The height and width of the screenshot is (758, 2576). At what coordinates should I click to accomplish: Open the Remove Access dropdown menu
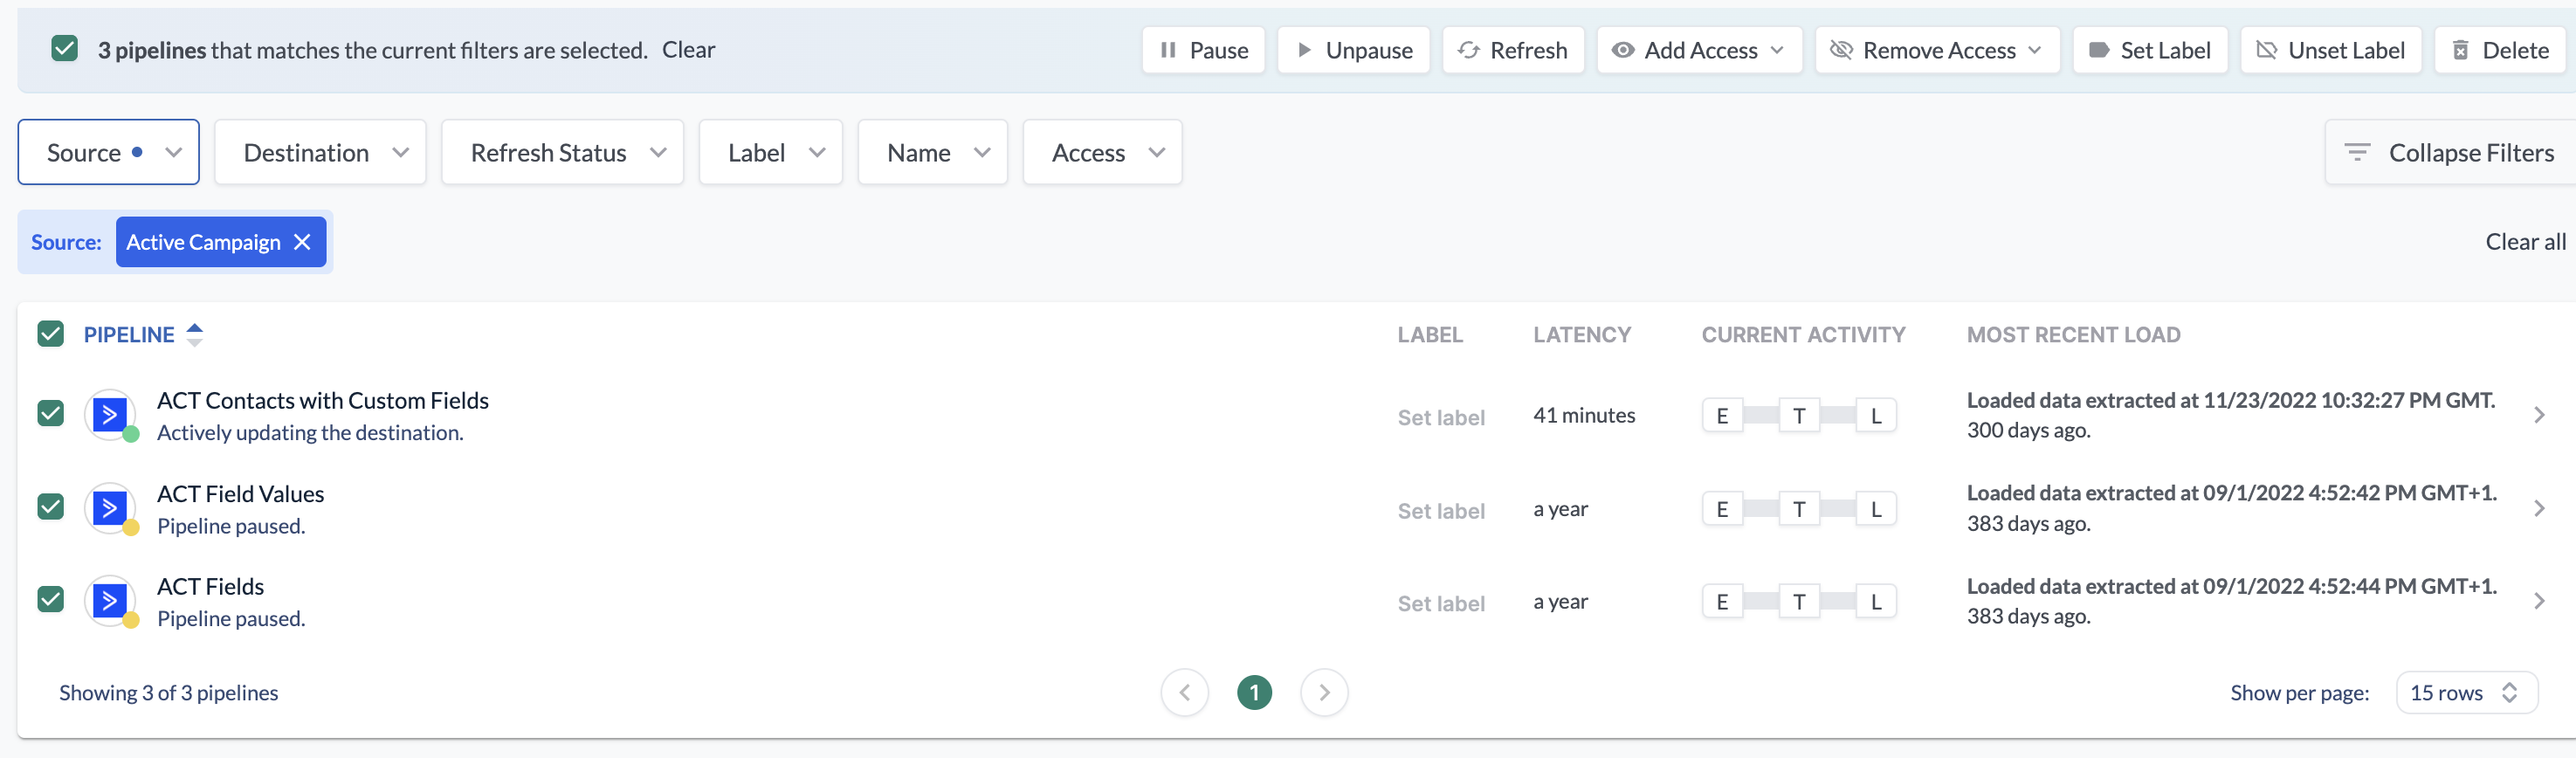[x=1936, y=50]
